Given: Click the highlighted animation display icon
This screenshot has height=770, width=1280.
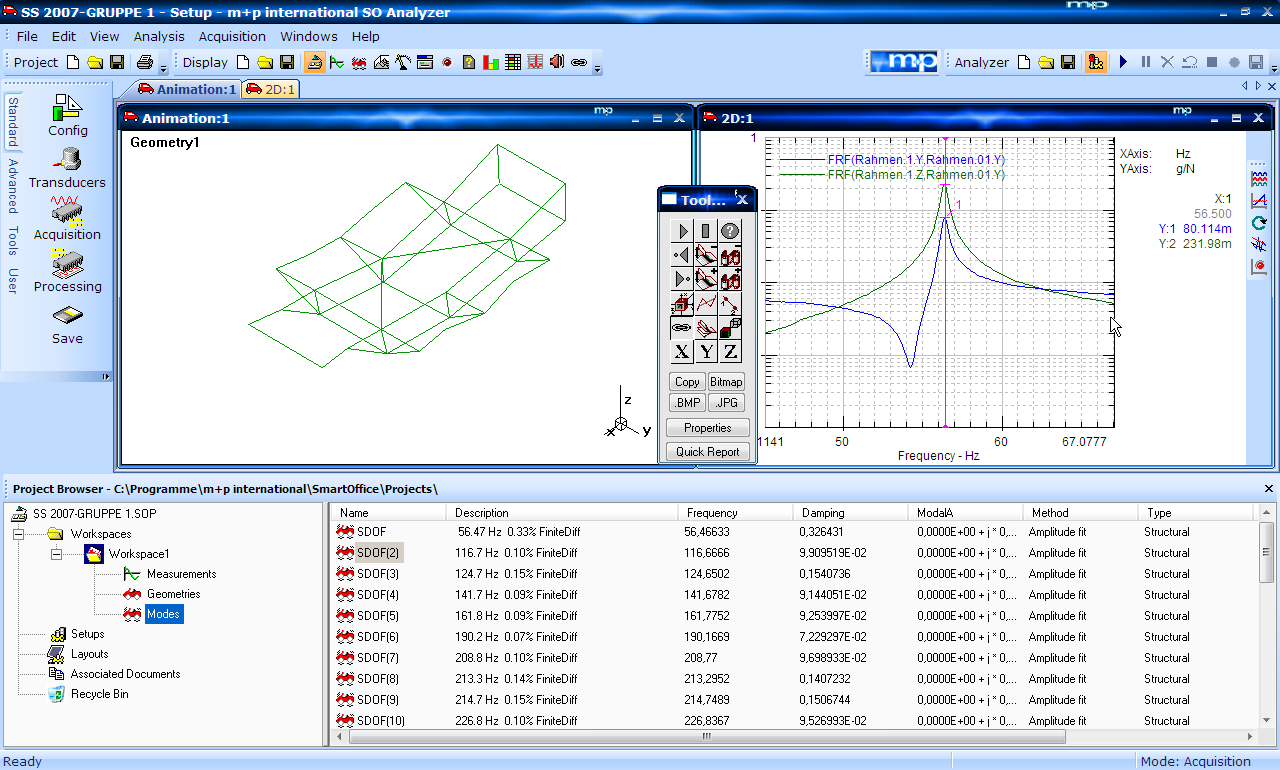Looking at the screenshot, I should tap(315, 62).
